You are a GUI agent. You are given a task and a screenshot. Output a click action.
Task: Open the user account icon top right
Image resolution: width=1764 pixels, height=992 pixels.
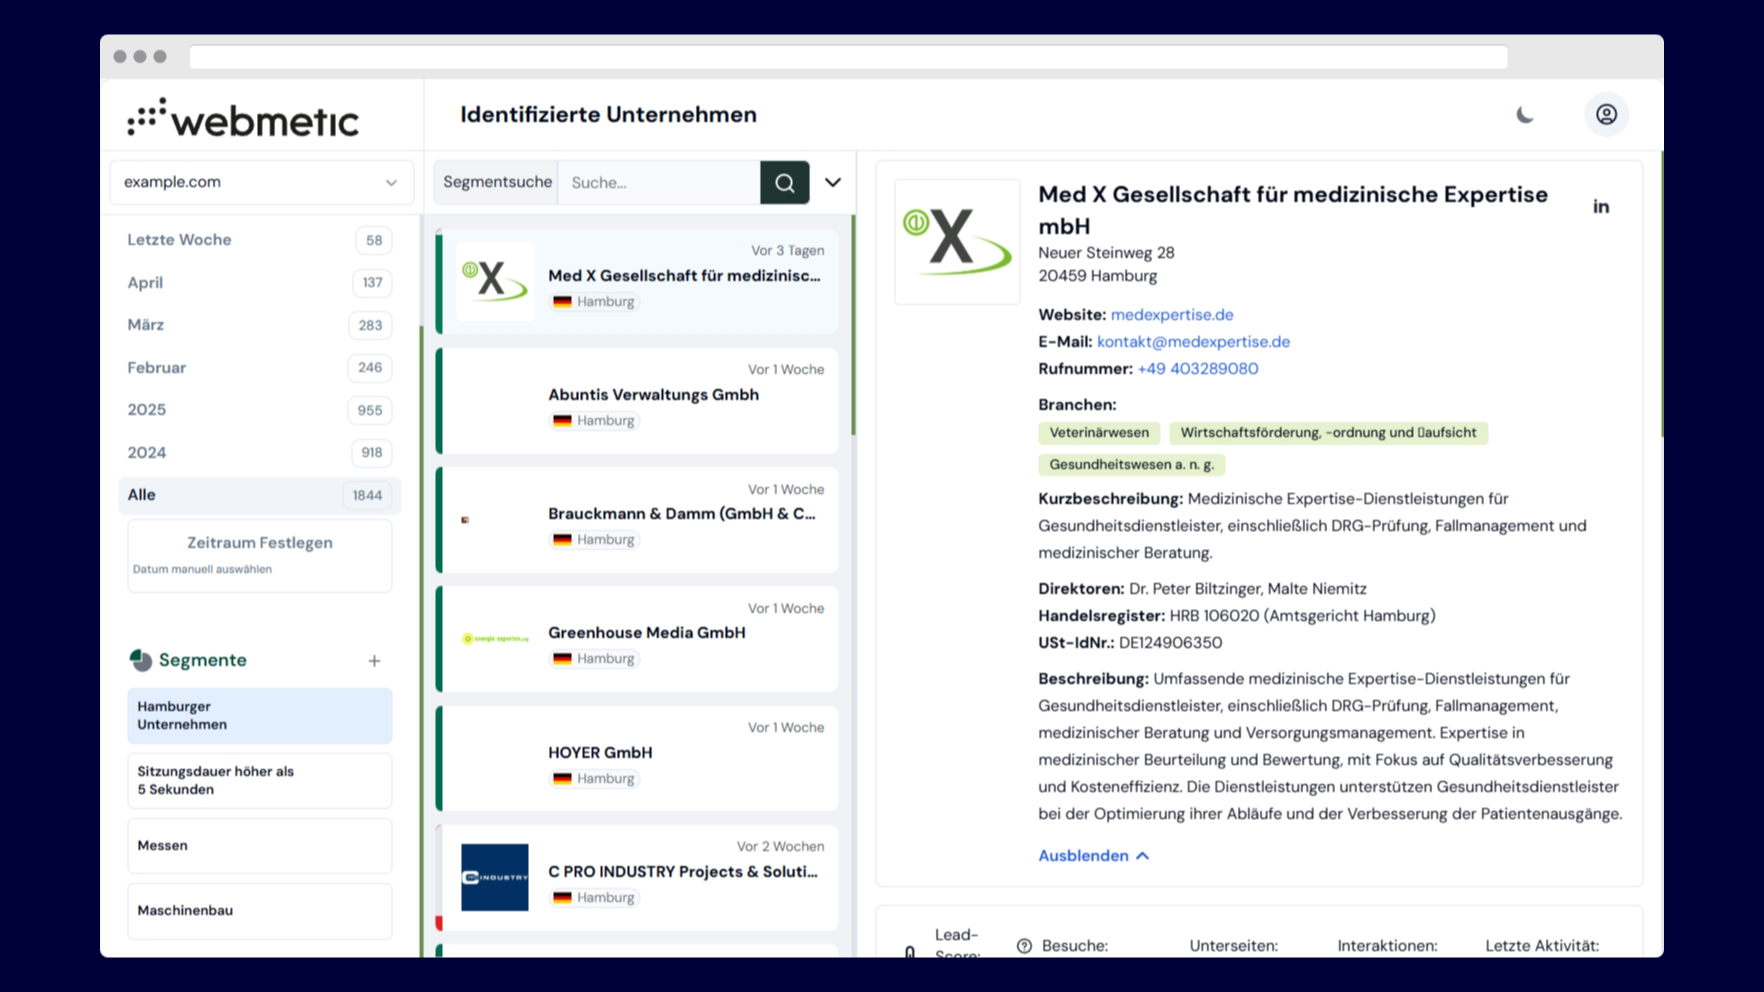pos(1607,114)
